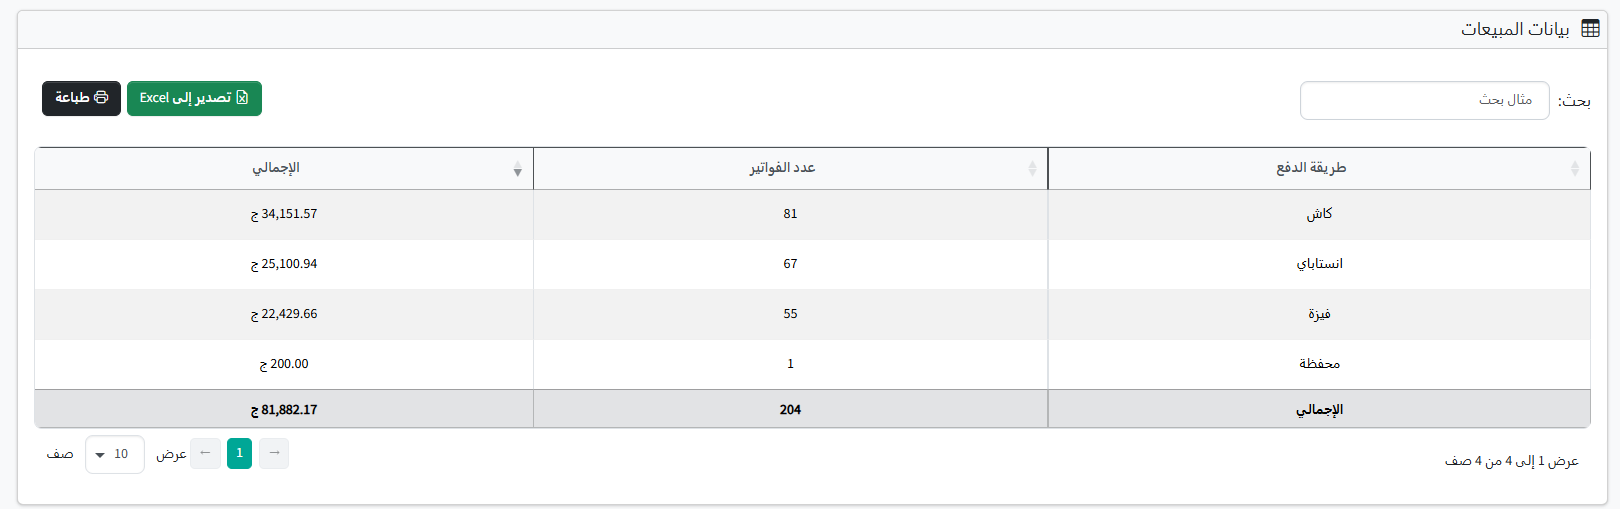Click the فيزة row cell
Screen dimensions: 1620x509
[x=1319, y=314]
